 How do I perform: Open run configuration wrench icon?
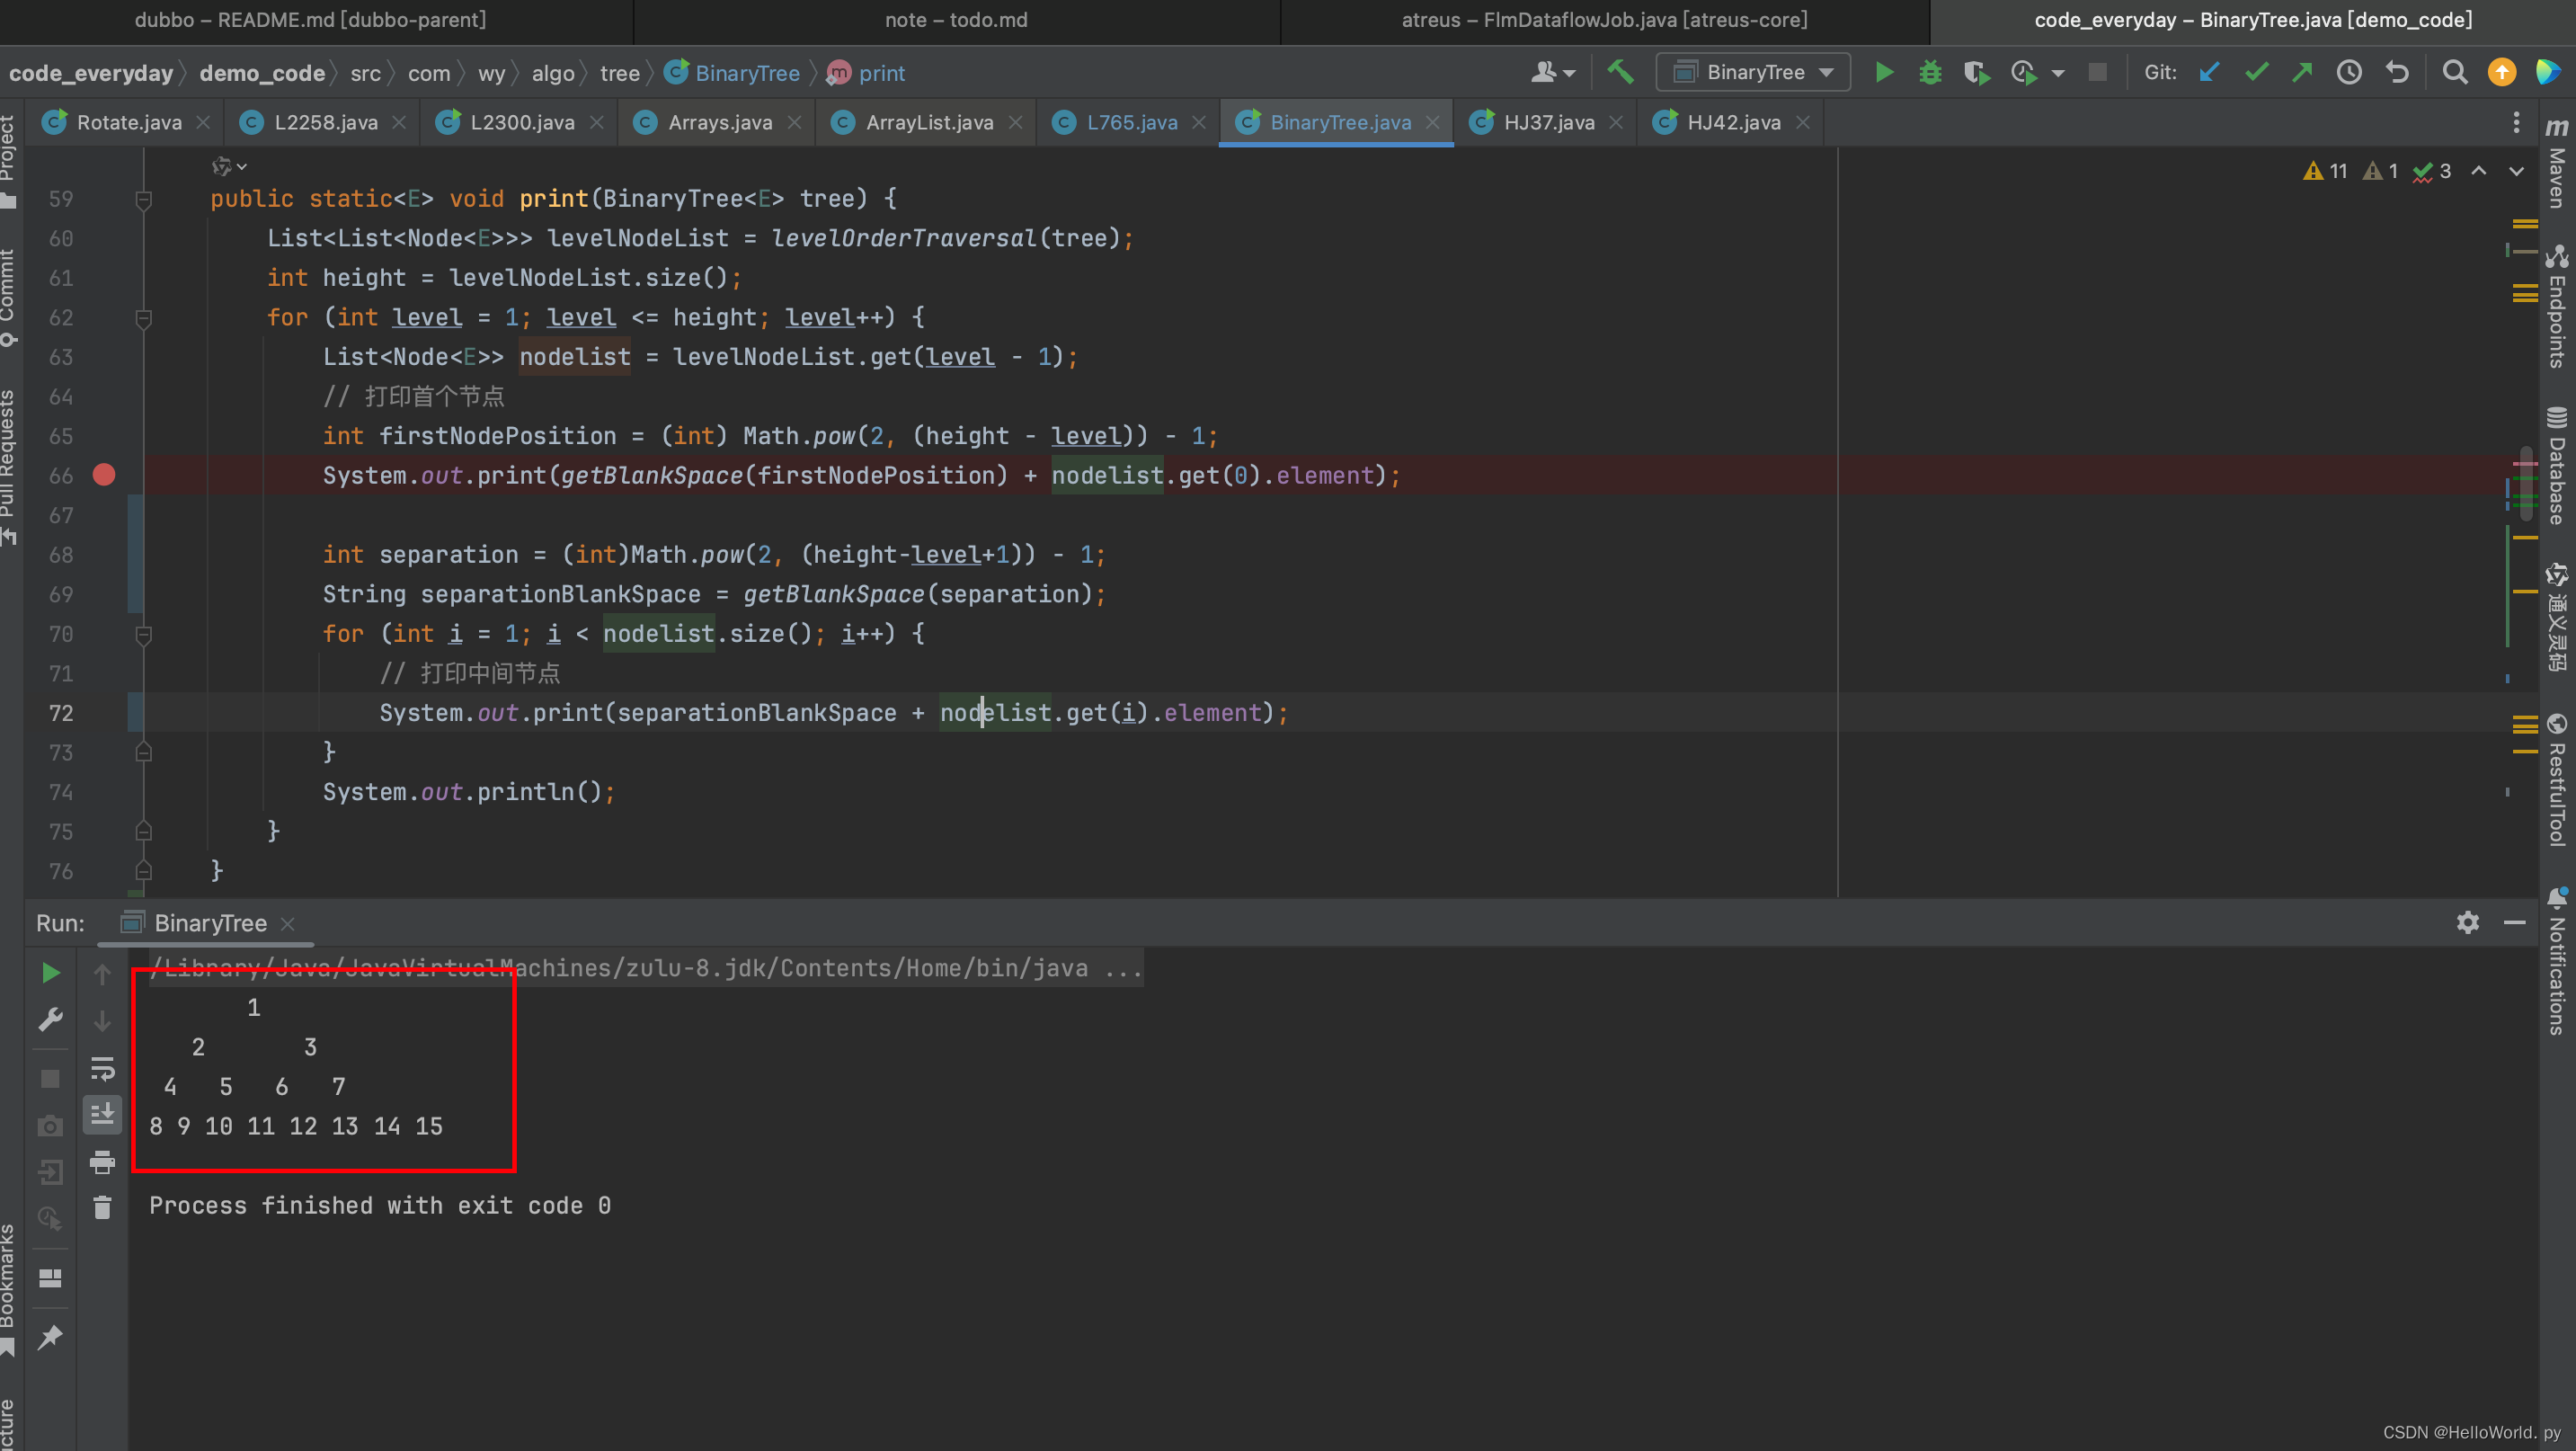[x=50, y=1020]
